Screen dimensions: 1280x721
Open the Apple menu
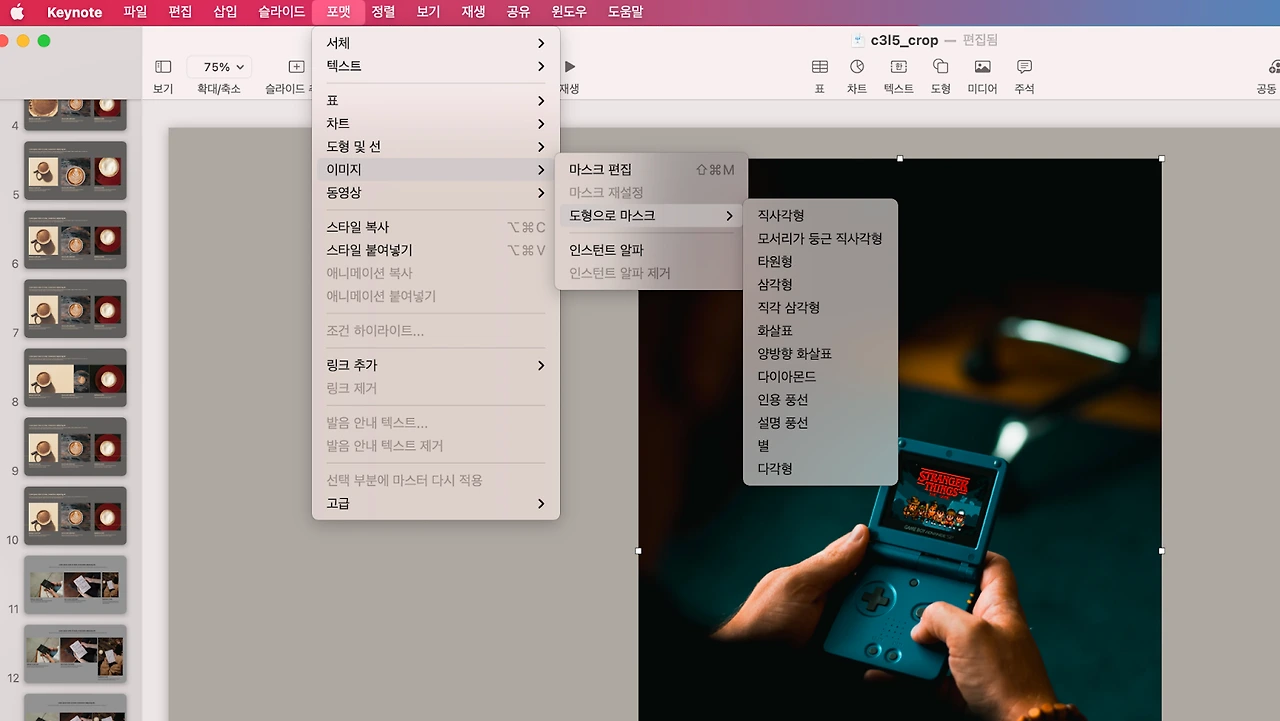pos(17,12)
